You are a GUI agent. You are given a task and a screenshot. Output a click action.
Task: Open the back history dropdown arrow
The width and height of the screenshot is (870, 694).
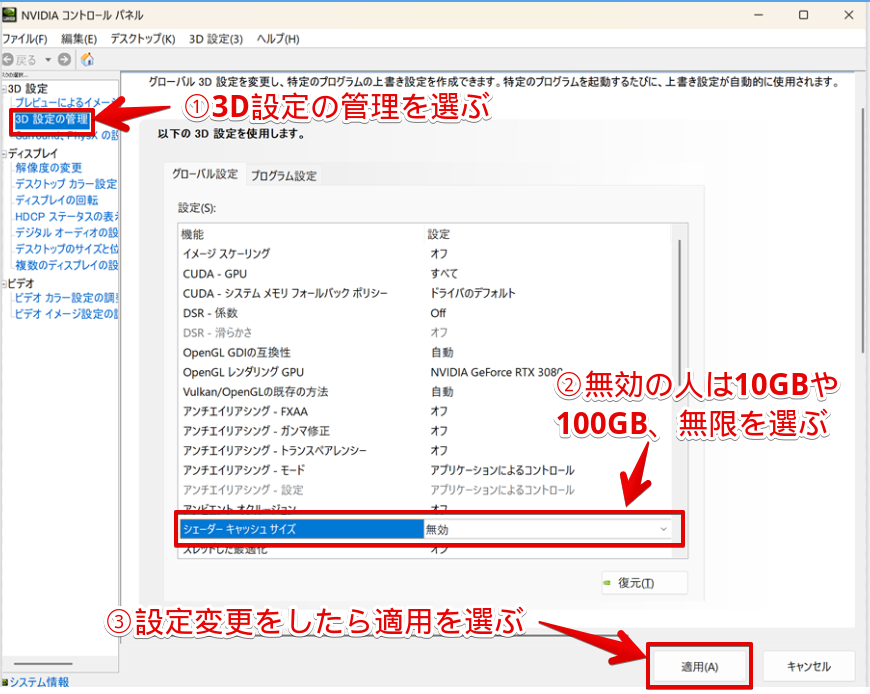48,59
